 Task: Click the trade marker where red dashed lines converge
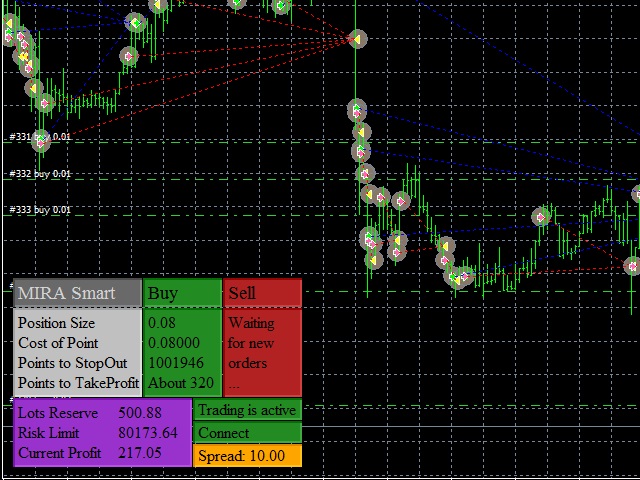pos(357,39)
